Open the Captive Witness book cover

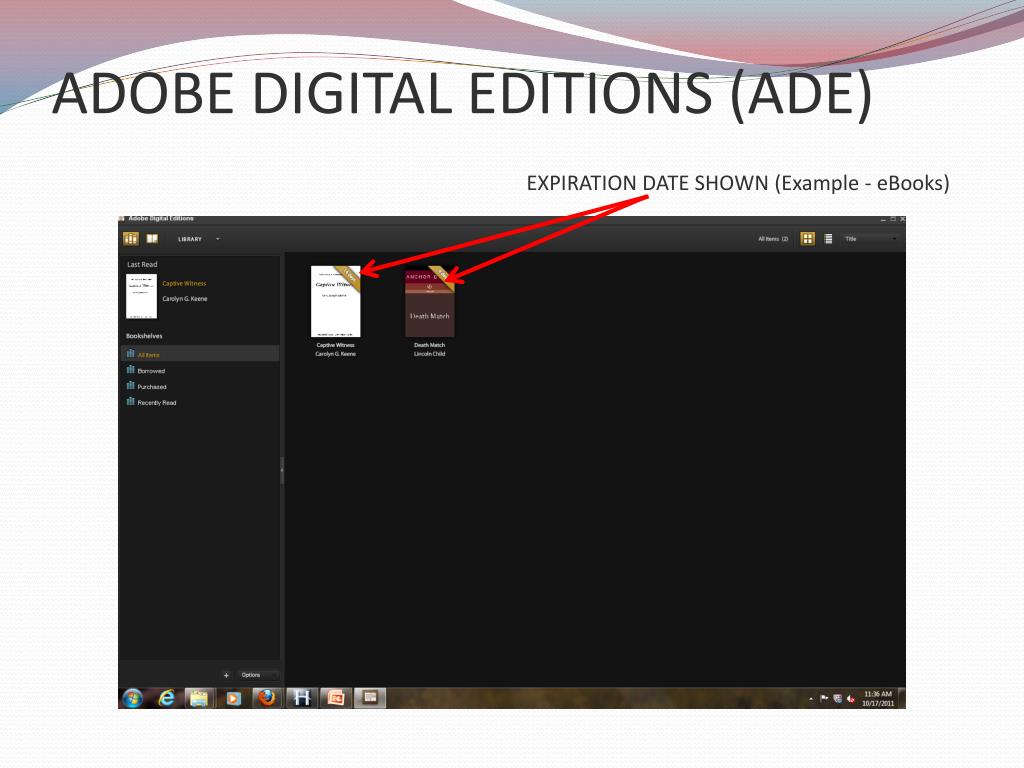click(x=336, y=301)
